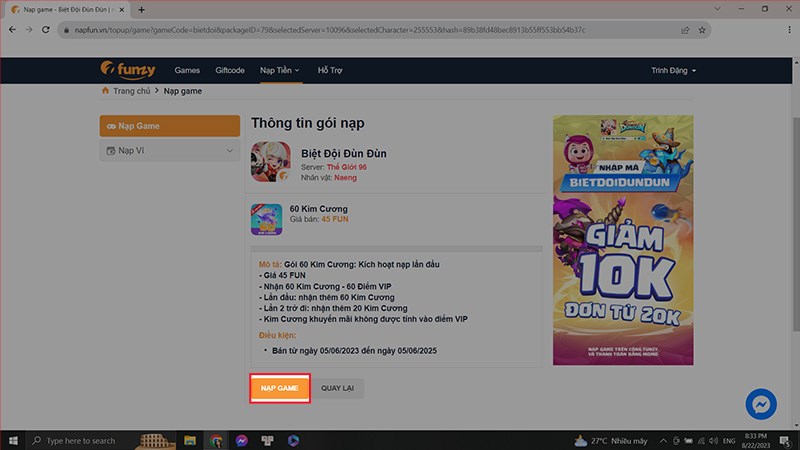Select Nạp Game in the sidebar
The width and height of the screenshot is (800, 450).
[170, 126]
